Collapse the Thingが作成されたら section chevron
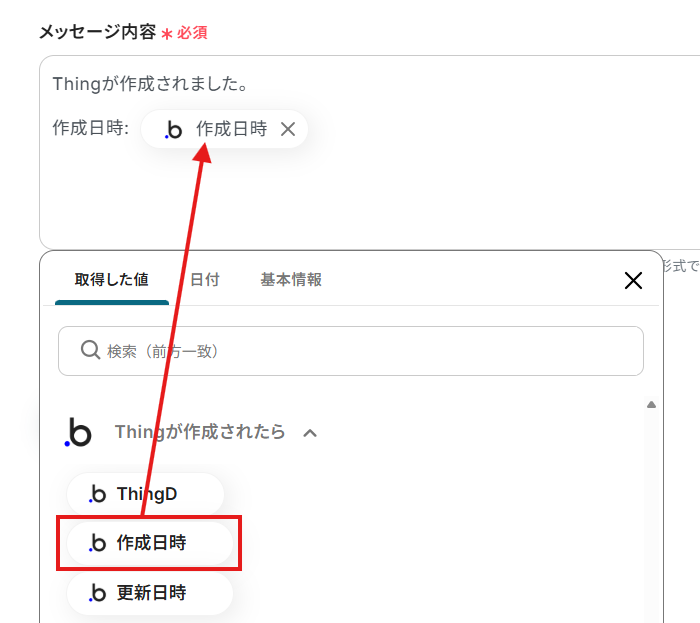Screen dimensions: 700x623 (310, 433)
